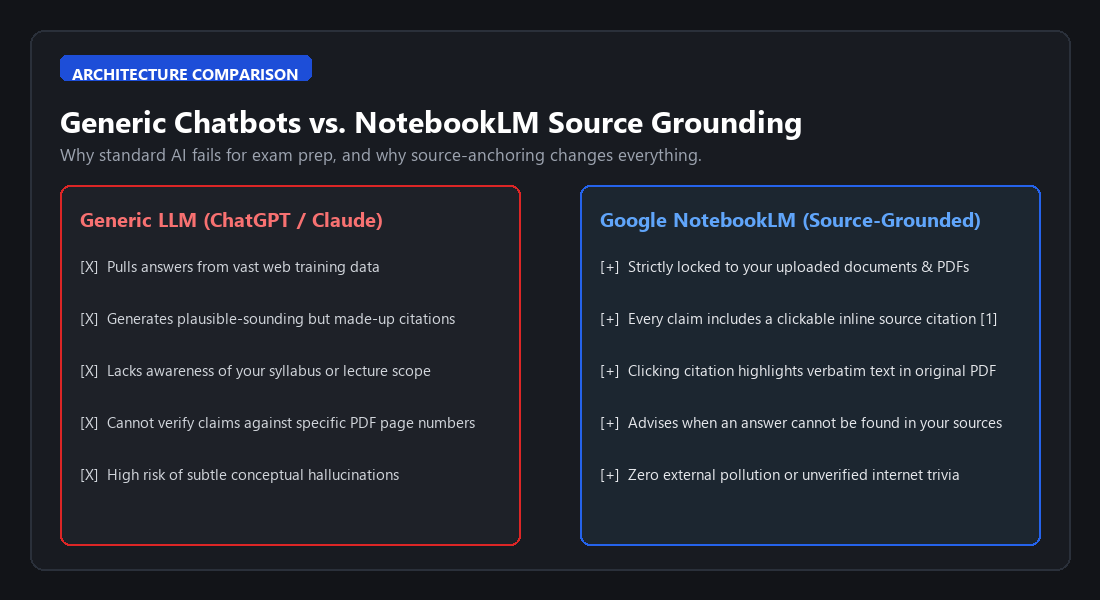Click the [+] marker beside 'Every claim includes'
The width and height of the screenshot is (1100, 600).
[610, 319]
